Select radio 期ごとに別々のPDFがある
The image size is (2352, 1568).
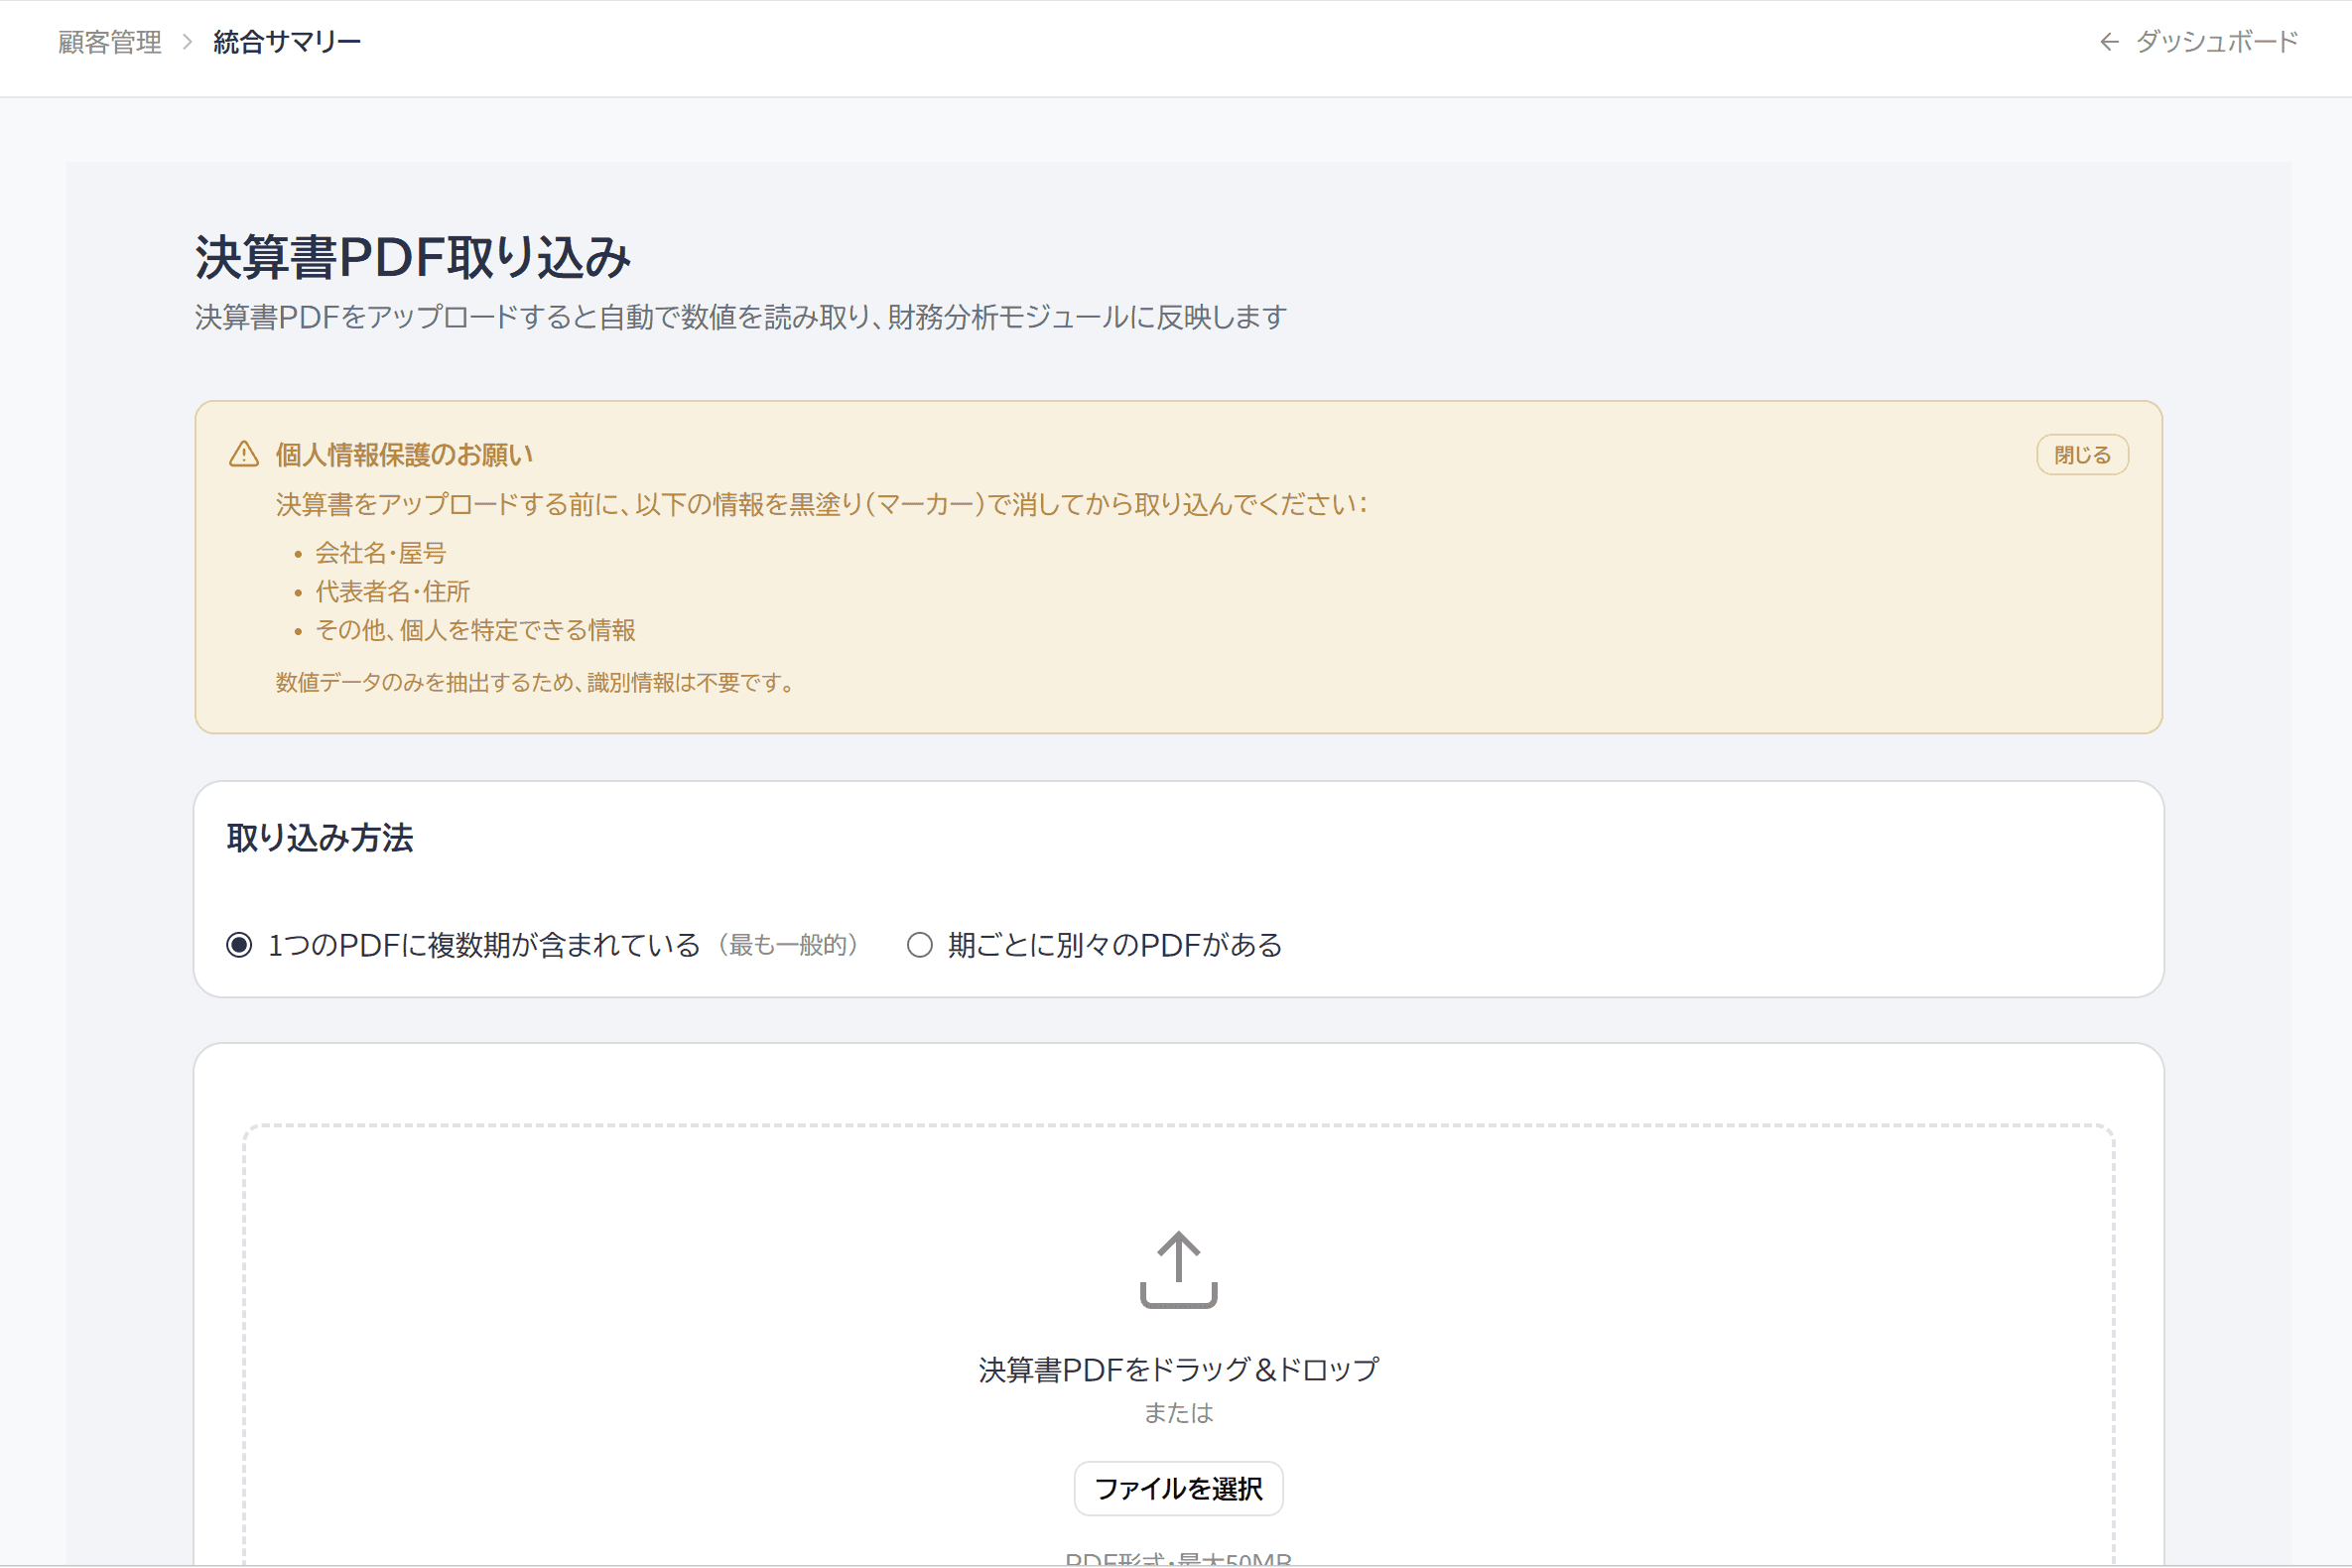(x=920, y=945)
